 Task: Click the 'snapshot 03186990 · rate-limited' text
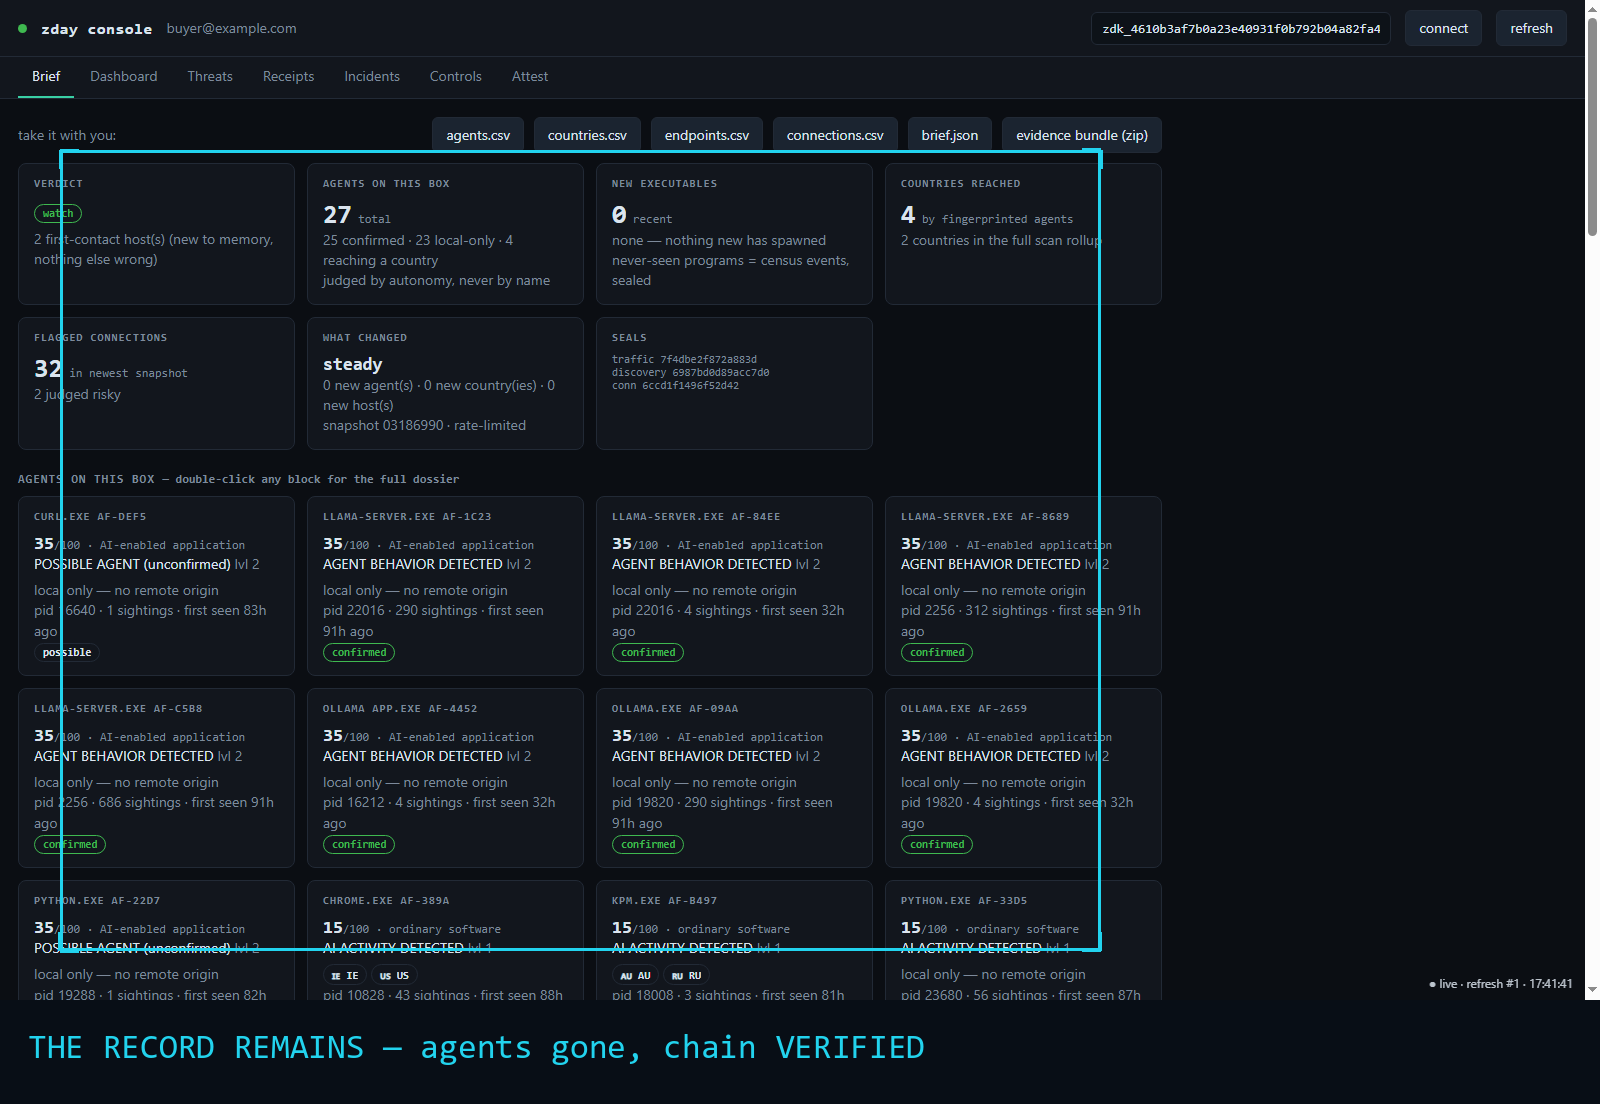pos(424,425)
